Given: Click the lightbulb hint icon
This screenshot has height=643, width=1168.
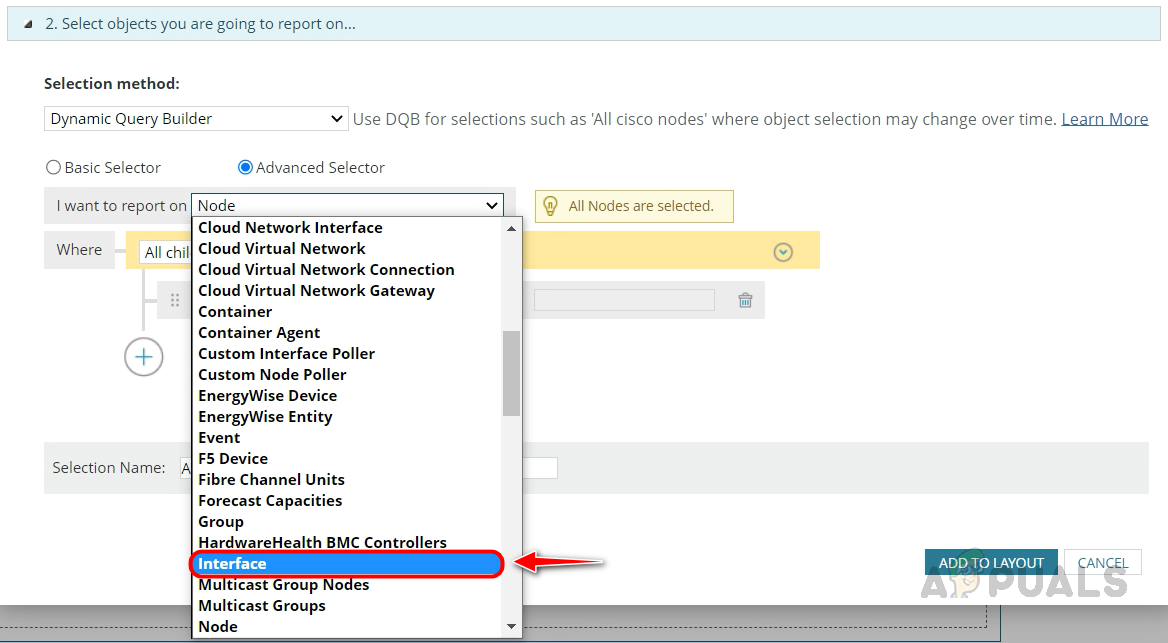Looking at the screenshot, I should tap(549, 206).
